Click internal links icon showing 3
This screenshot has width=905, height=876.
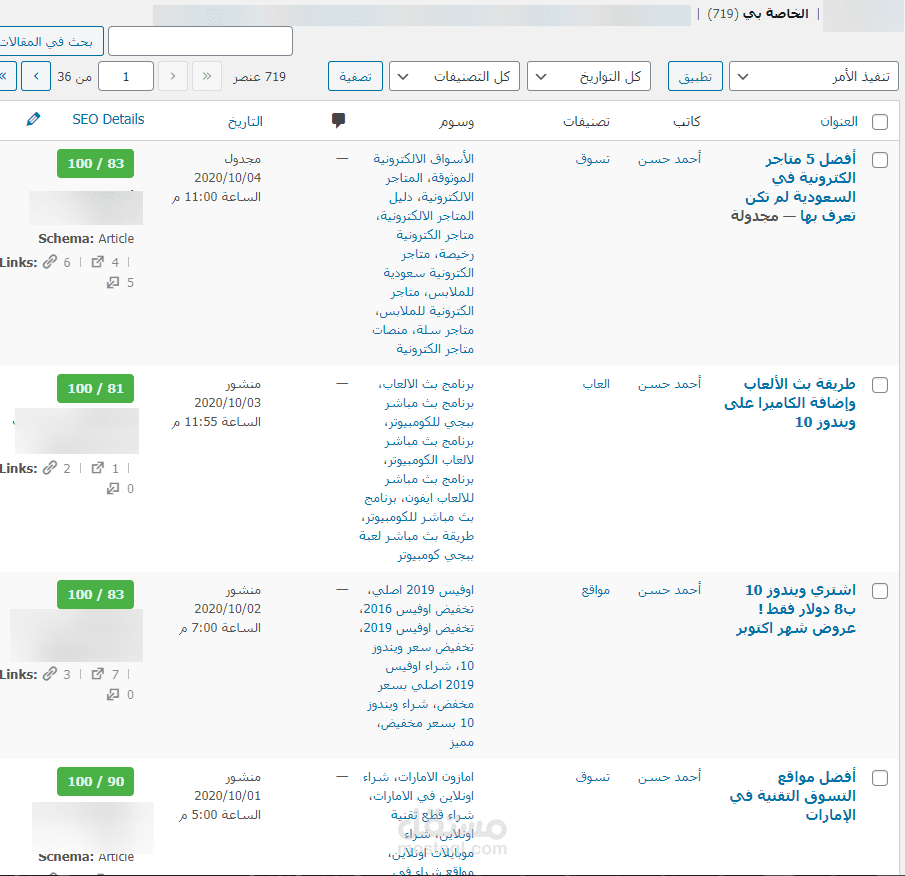coord(50,673)
